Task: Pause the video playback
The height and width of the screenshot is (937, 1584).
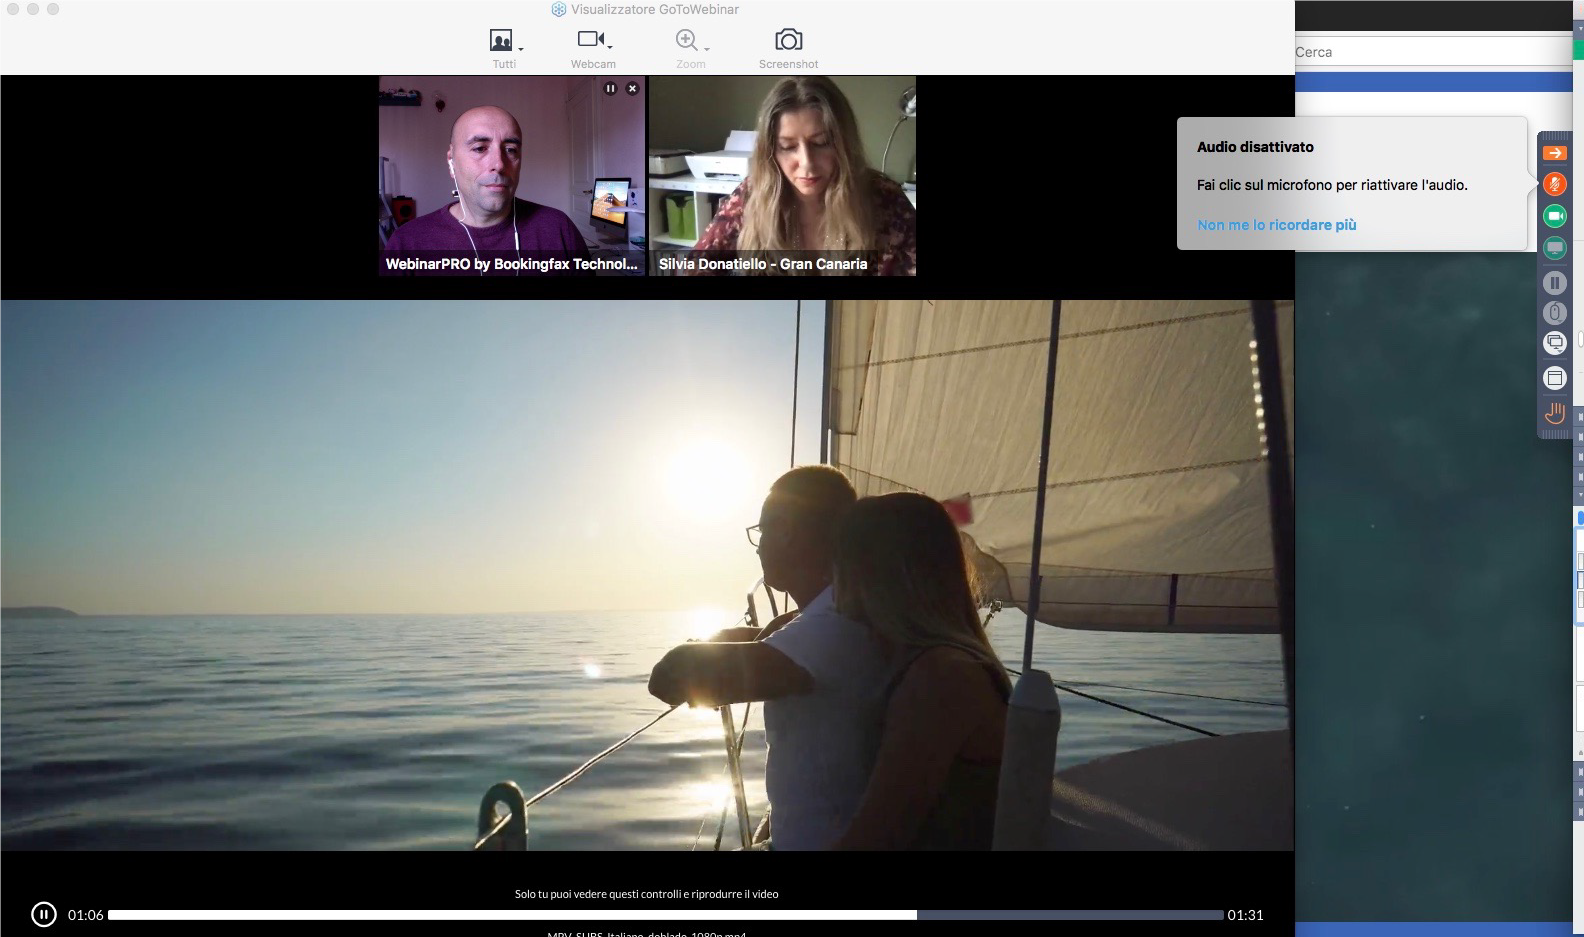Action: [x=43, y=914]
